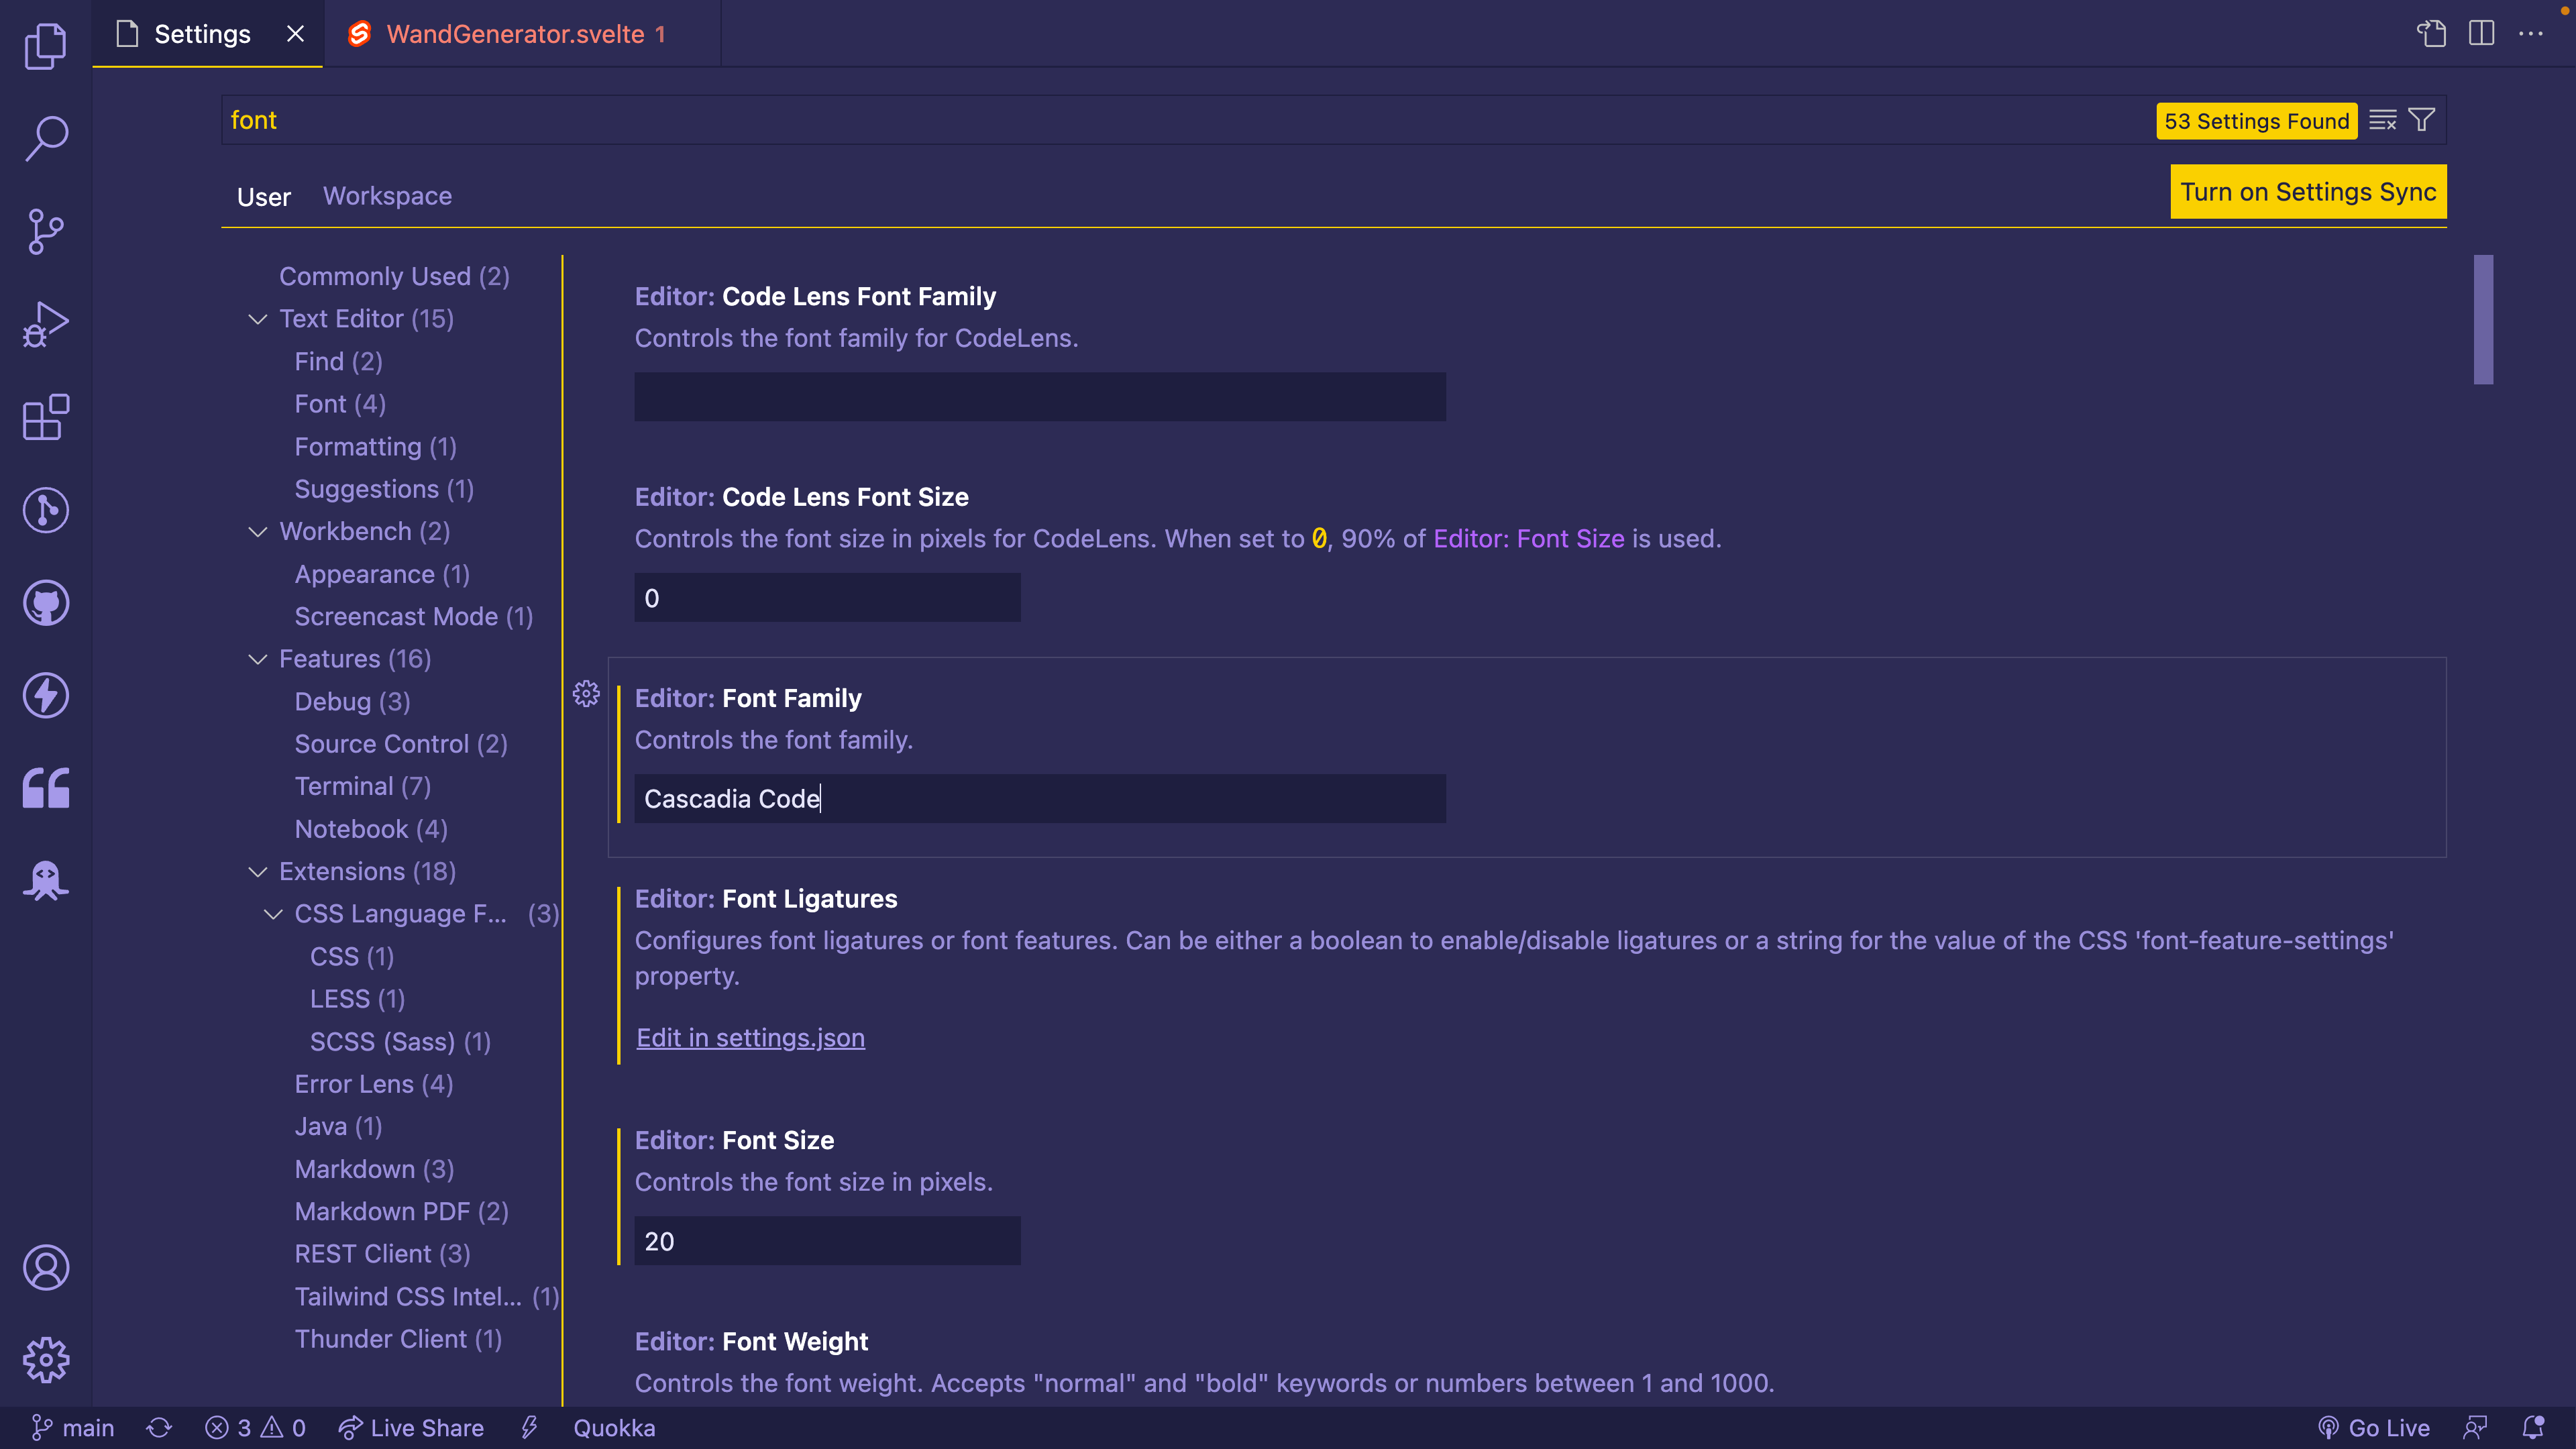
Task: Open the Source Control view
Action: 46,232
